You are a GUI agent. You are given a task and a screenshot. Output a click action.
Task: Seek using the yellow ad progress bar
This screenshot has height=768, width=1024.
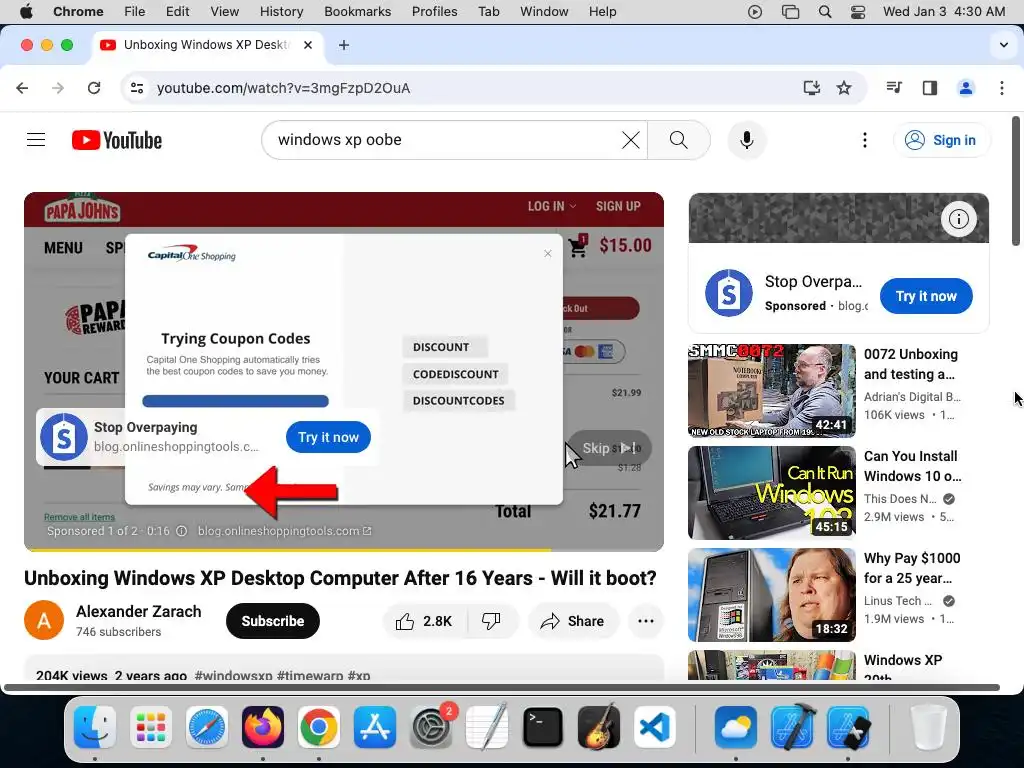click(344, 550)
